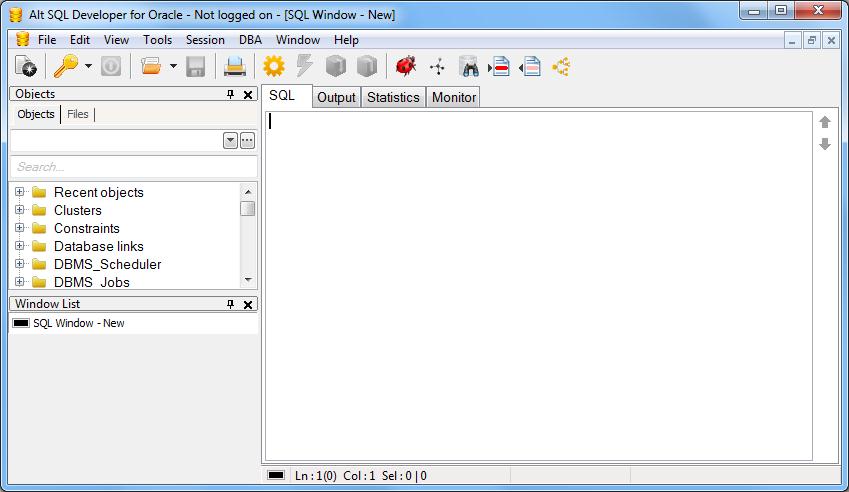The image size is (849, 492).
Task: Restore the inner SQL Window
Action: pyautogui.click(x=811, y=40)
